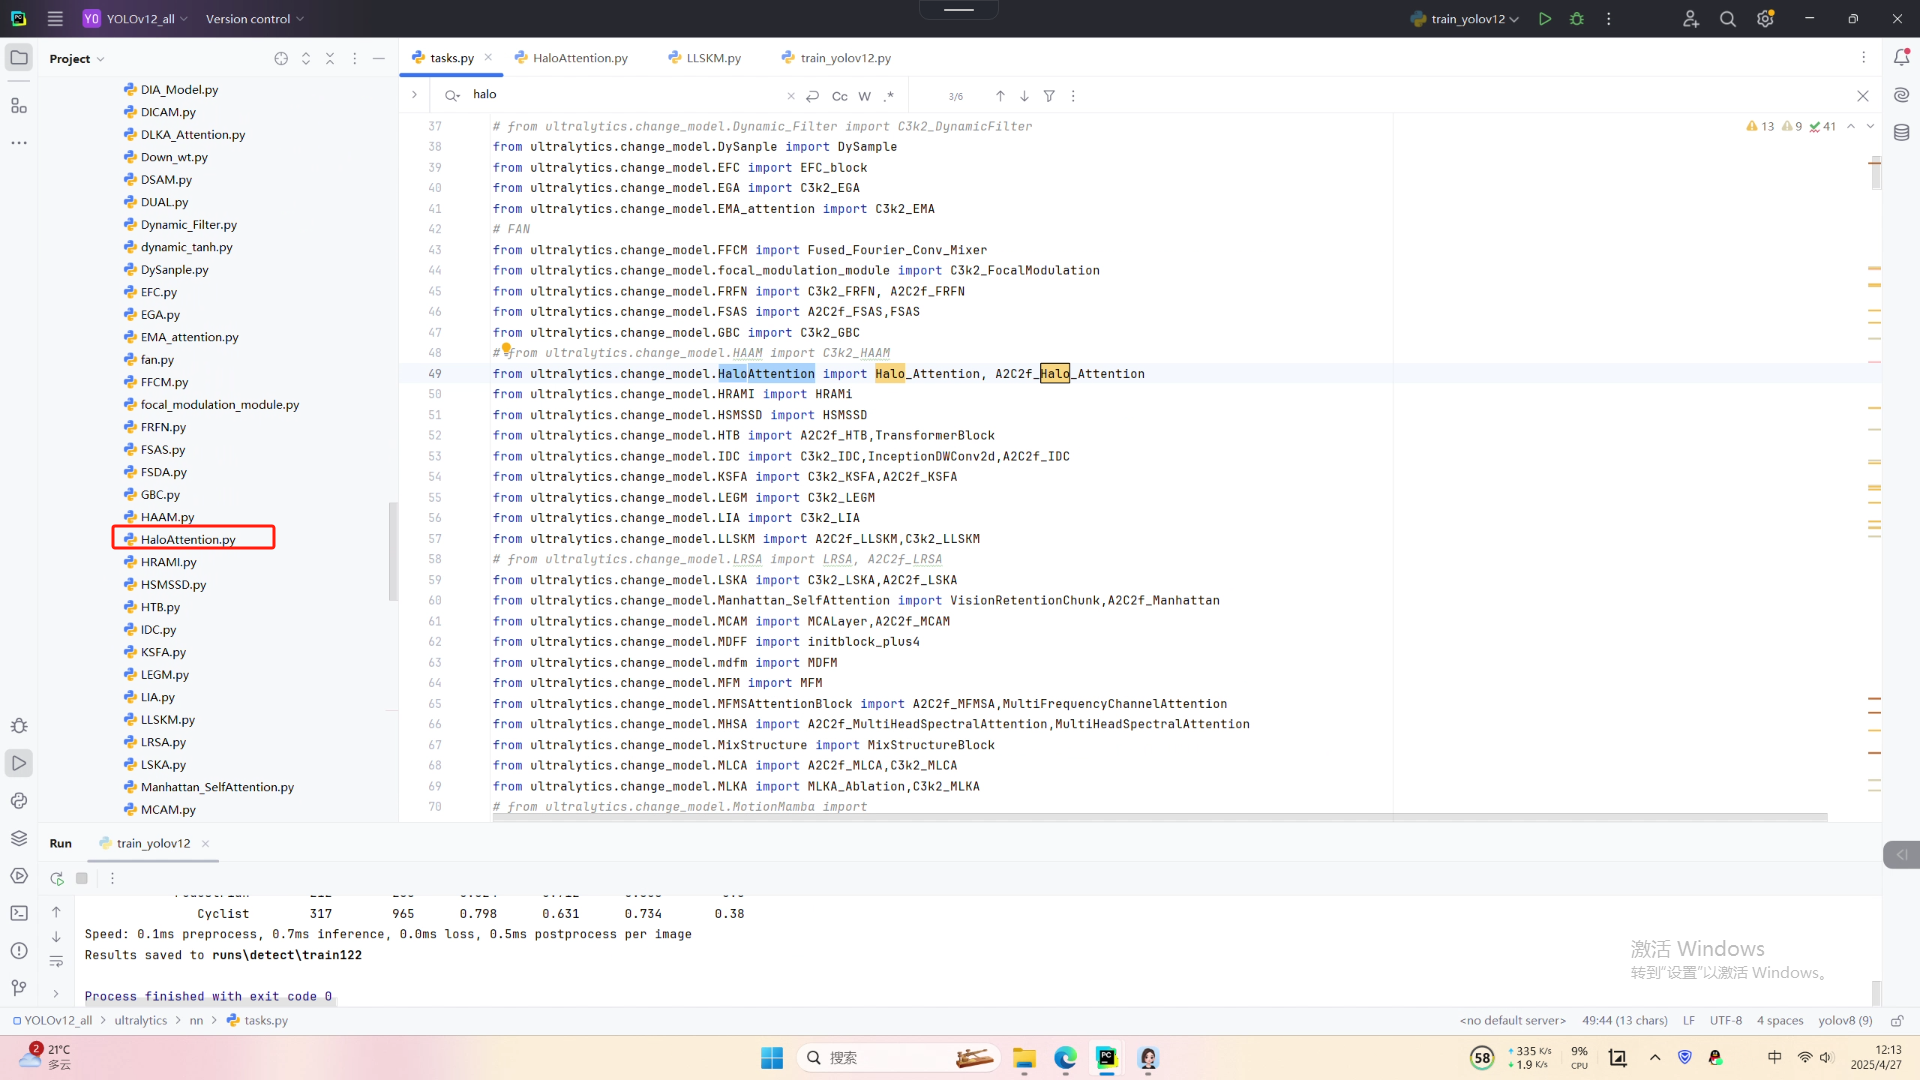This screenshot has width=1920, height=1080.
Task: Go to the next search occurrence arrow
Action: point(1024,96)
